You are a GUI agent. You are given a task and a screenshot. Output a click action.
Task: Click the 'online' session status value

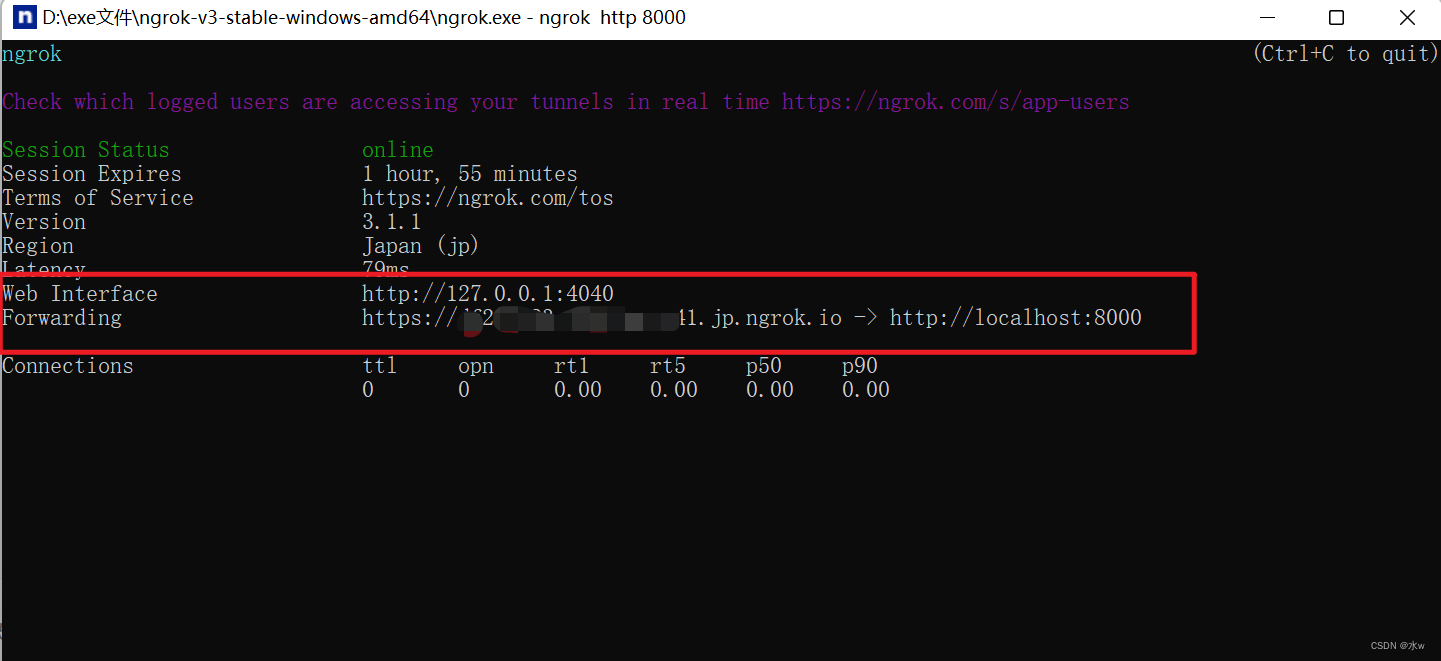(x=398, y=150)
